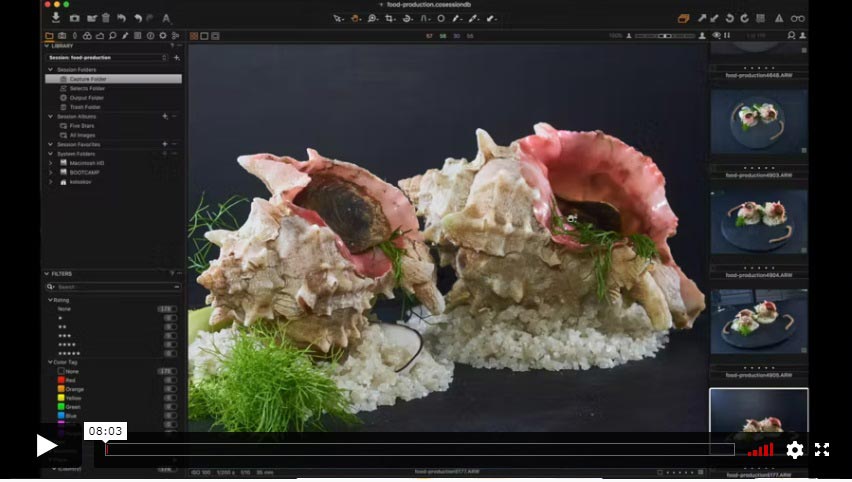Image resolution: width=852 pixels, height=482 pixels.
Task: Toggle the Green color tag filter
Action: pos(170,406)
